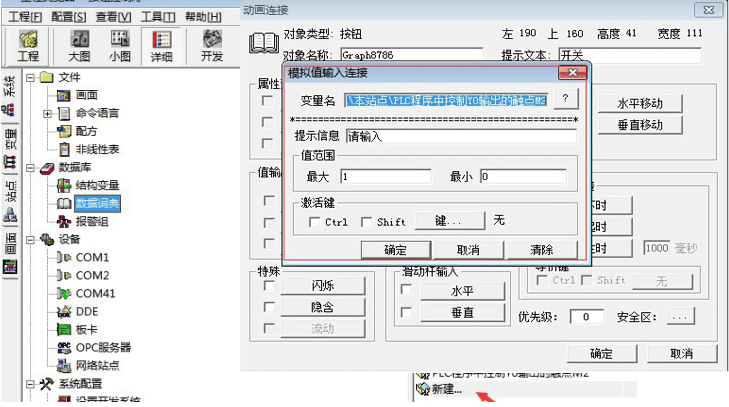This screenshot has height=407, width=729.
Task: Select 非线性表 tree item icon
Action: 64,149
